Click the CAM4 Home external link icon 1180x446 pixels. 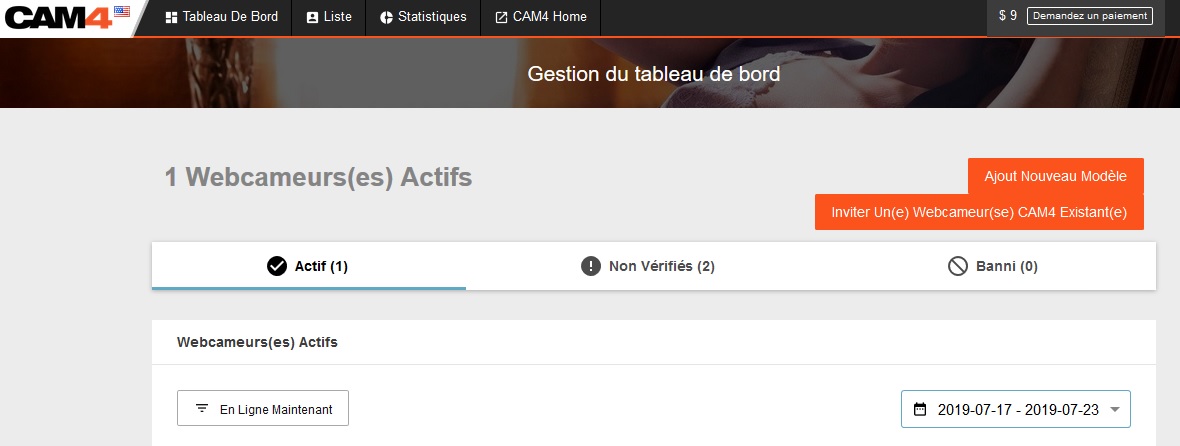click(x=501, y=17)
